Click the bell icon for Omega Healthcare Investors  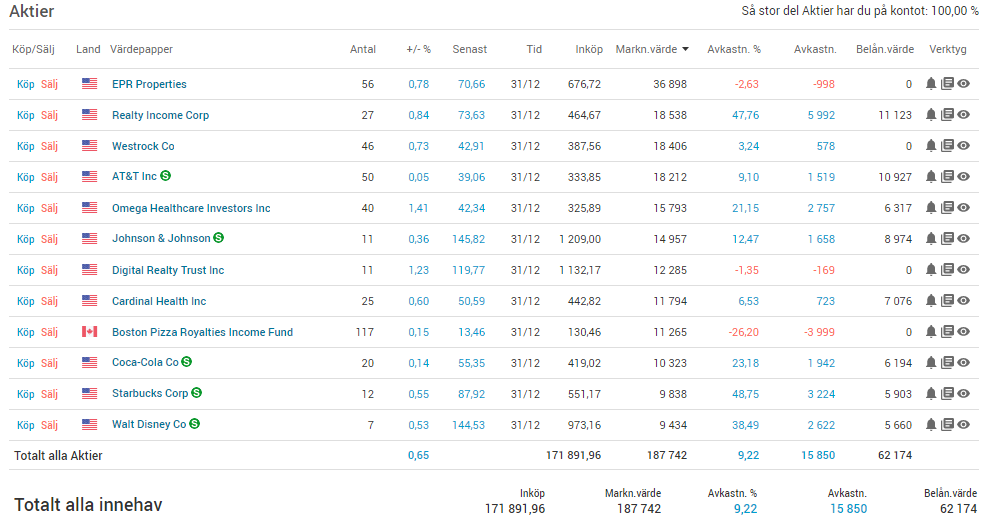[931, 207]
